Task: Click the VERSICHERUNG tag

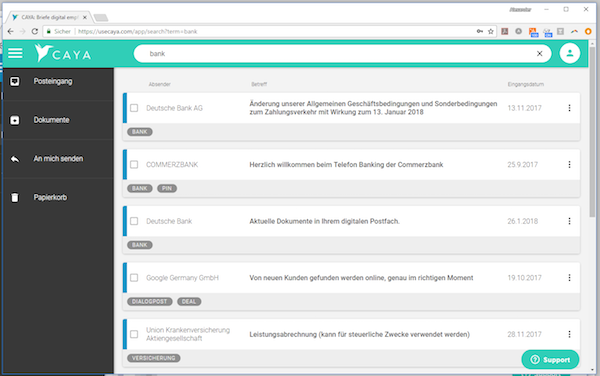Action: tap(153, 358)
